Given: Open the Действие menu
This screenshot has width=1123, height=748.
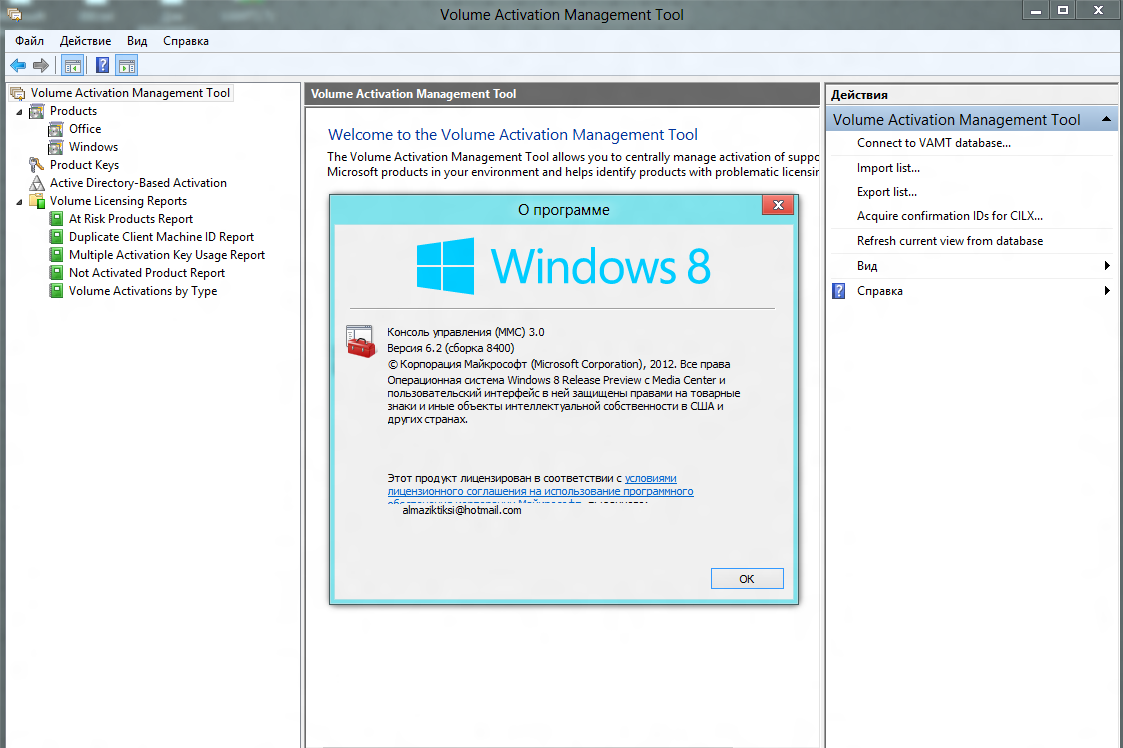Looking at the screenshot, I should [85, 41].
